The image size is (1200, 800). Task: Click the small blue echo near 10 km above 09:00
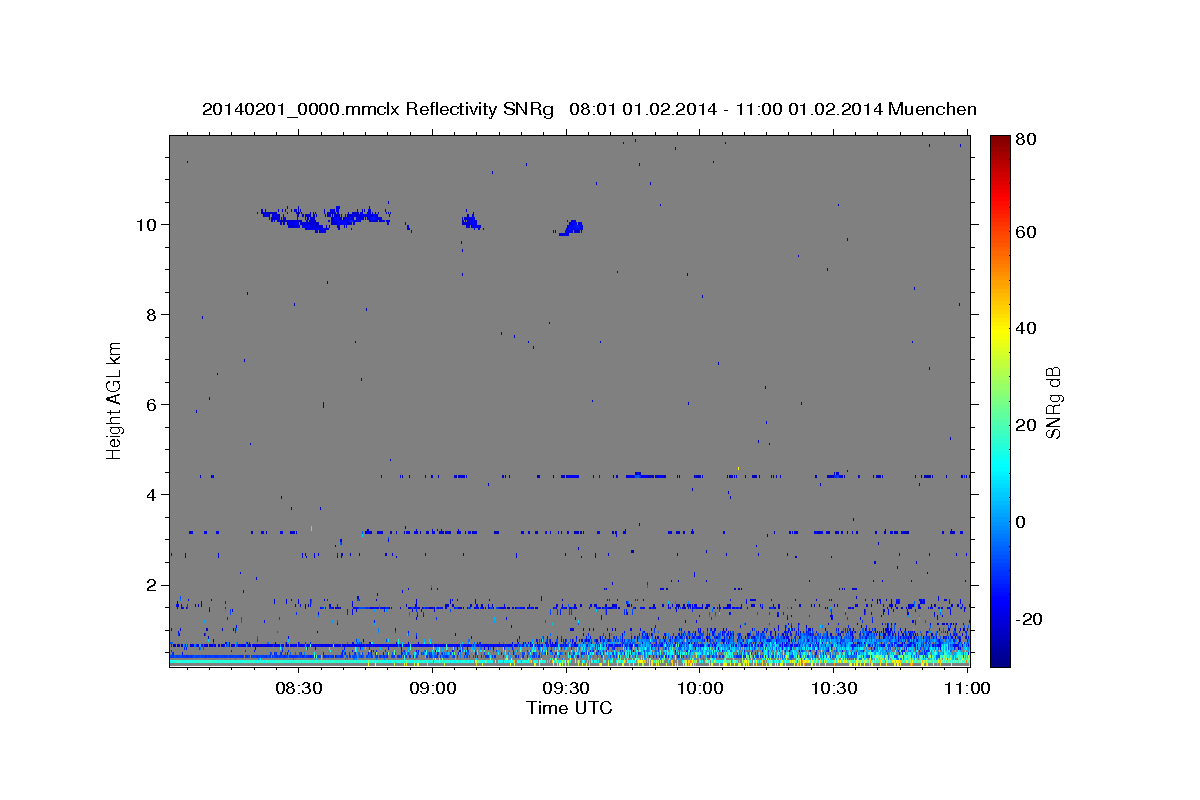click(x=471, y=221)
